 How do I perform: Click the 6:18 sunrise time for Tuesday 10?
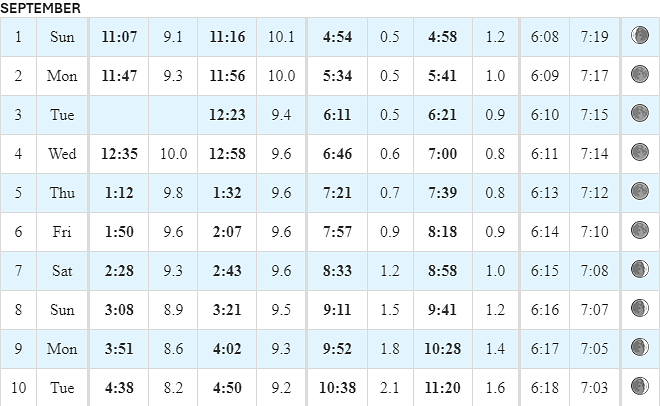pyautogui.click(x=545, y=387)
